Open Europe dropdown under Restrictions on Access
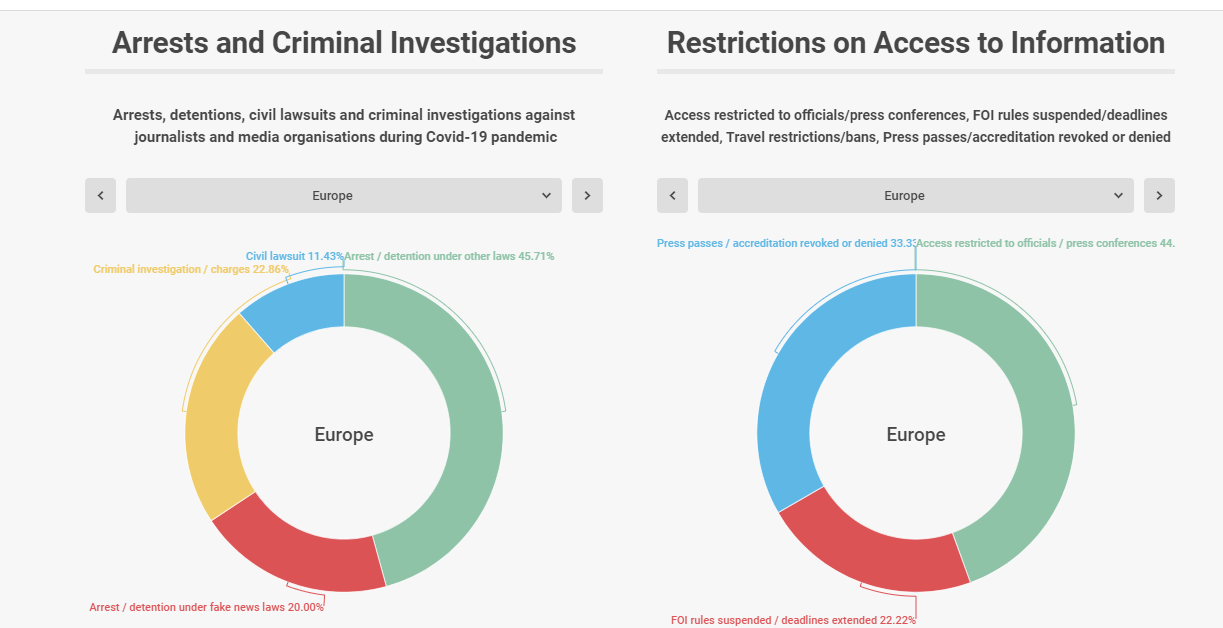This screenshot has width=1223, height=628. tap(915, 196)
